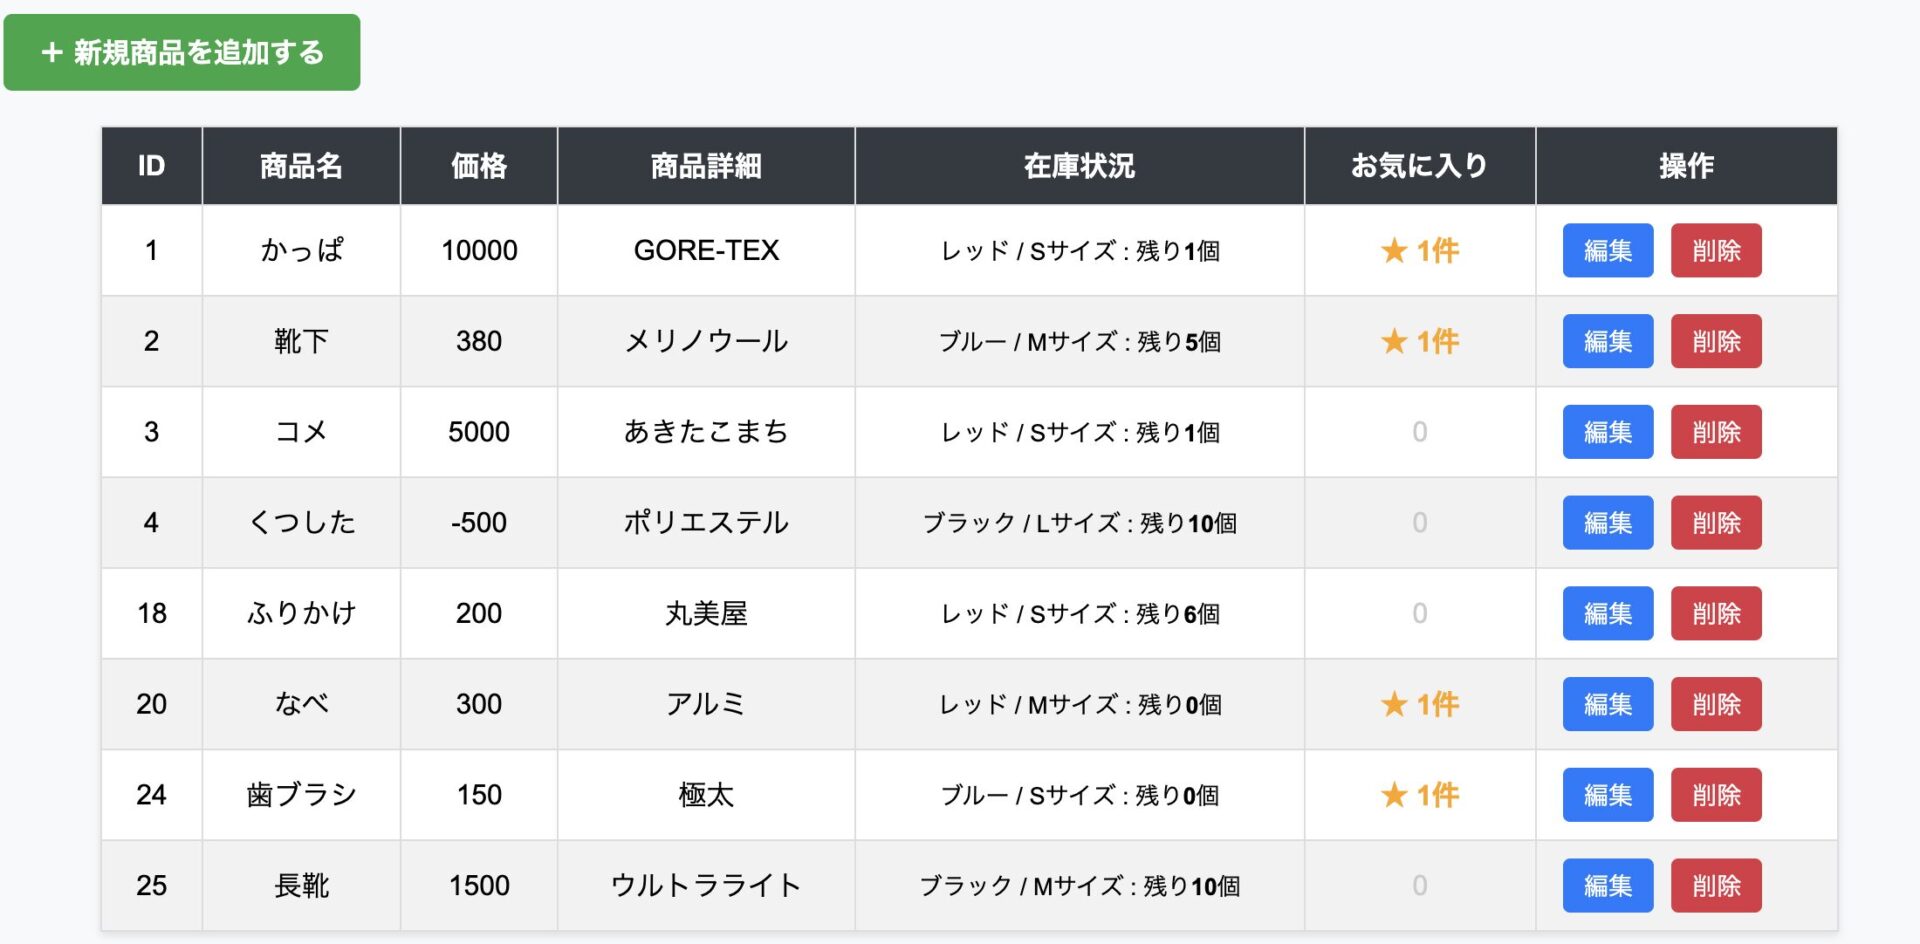Edit the かっぱ product row

point(1607,250)
